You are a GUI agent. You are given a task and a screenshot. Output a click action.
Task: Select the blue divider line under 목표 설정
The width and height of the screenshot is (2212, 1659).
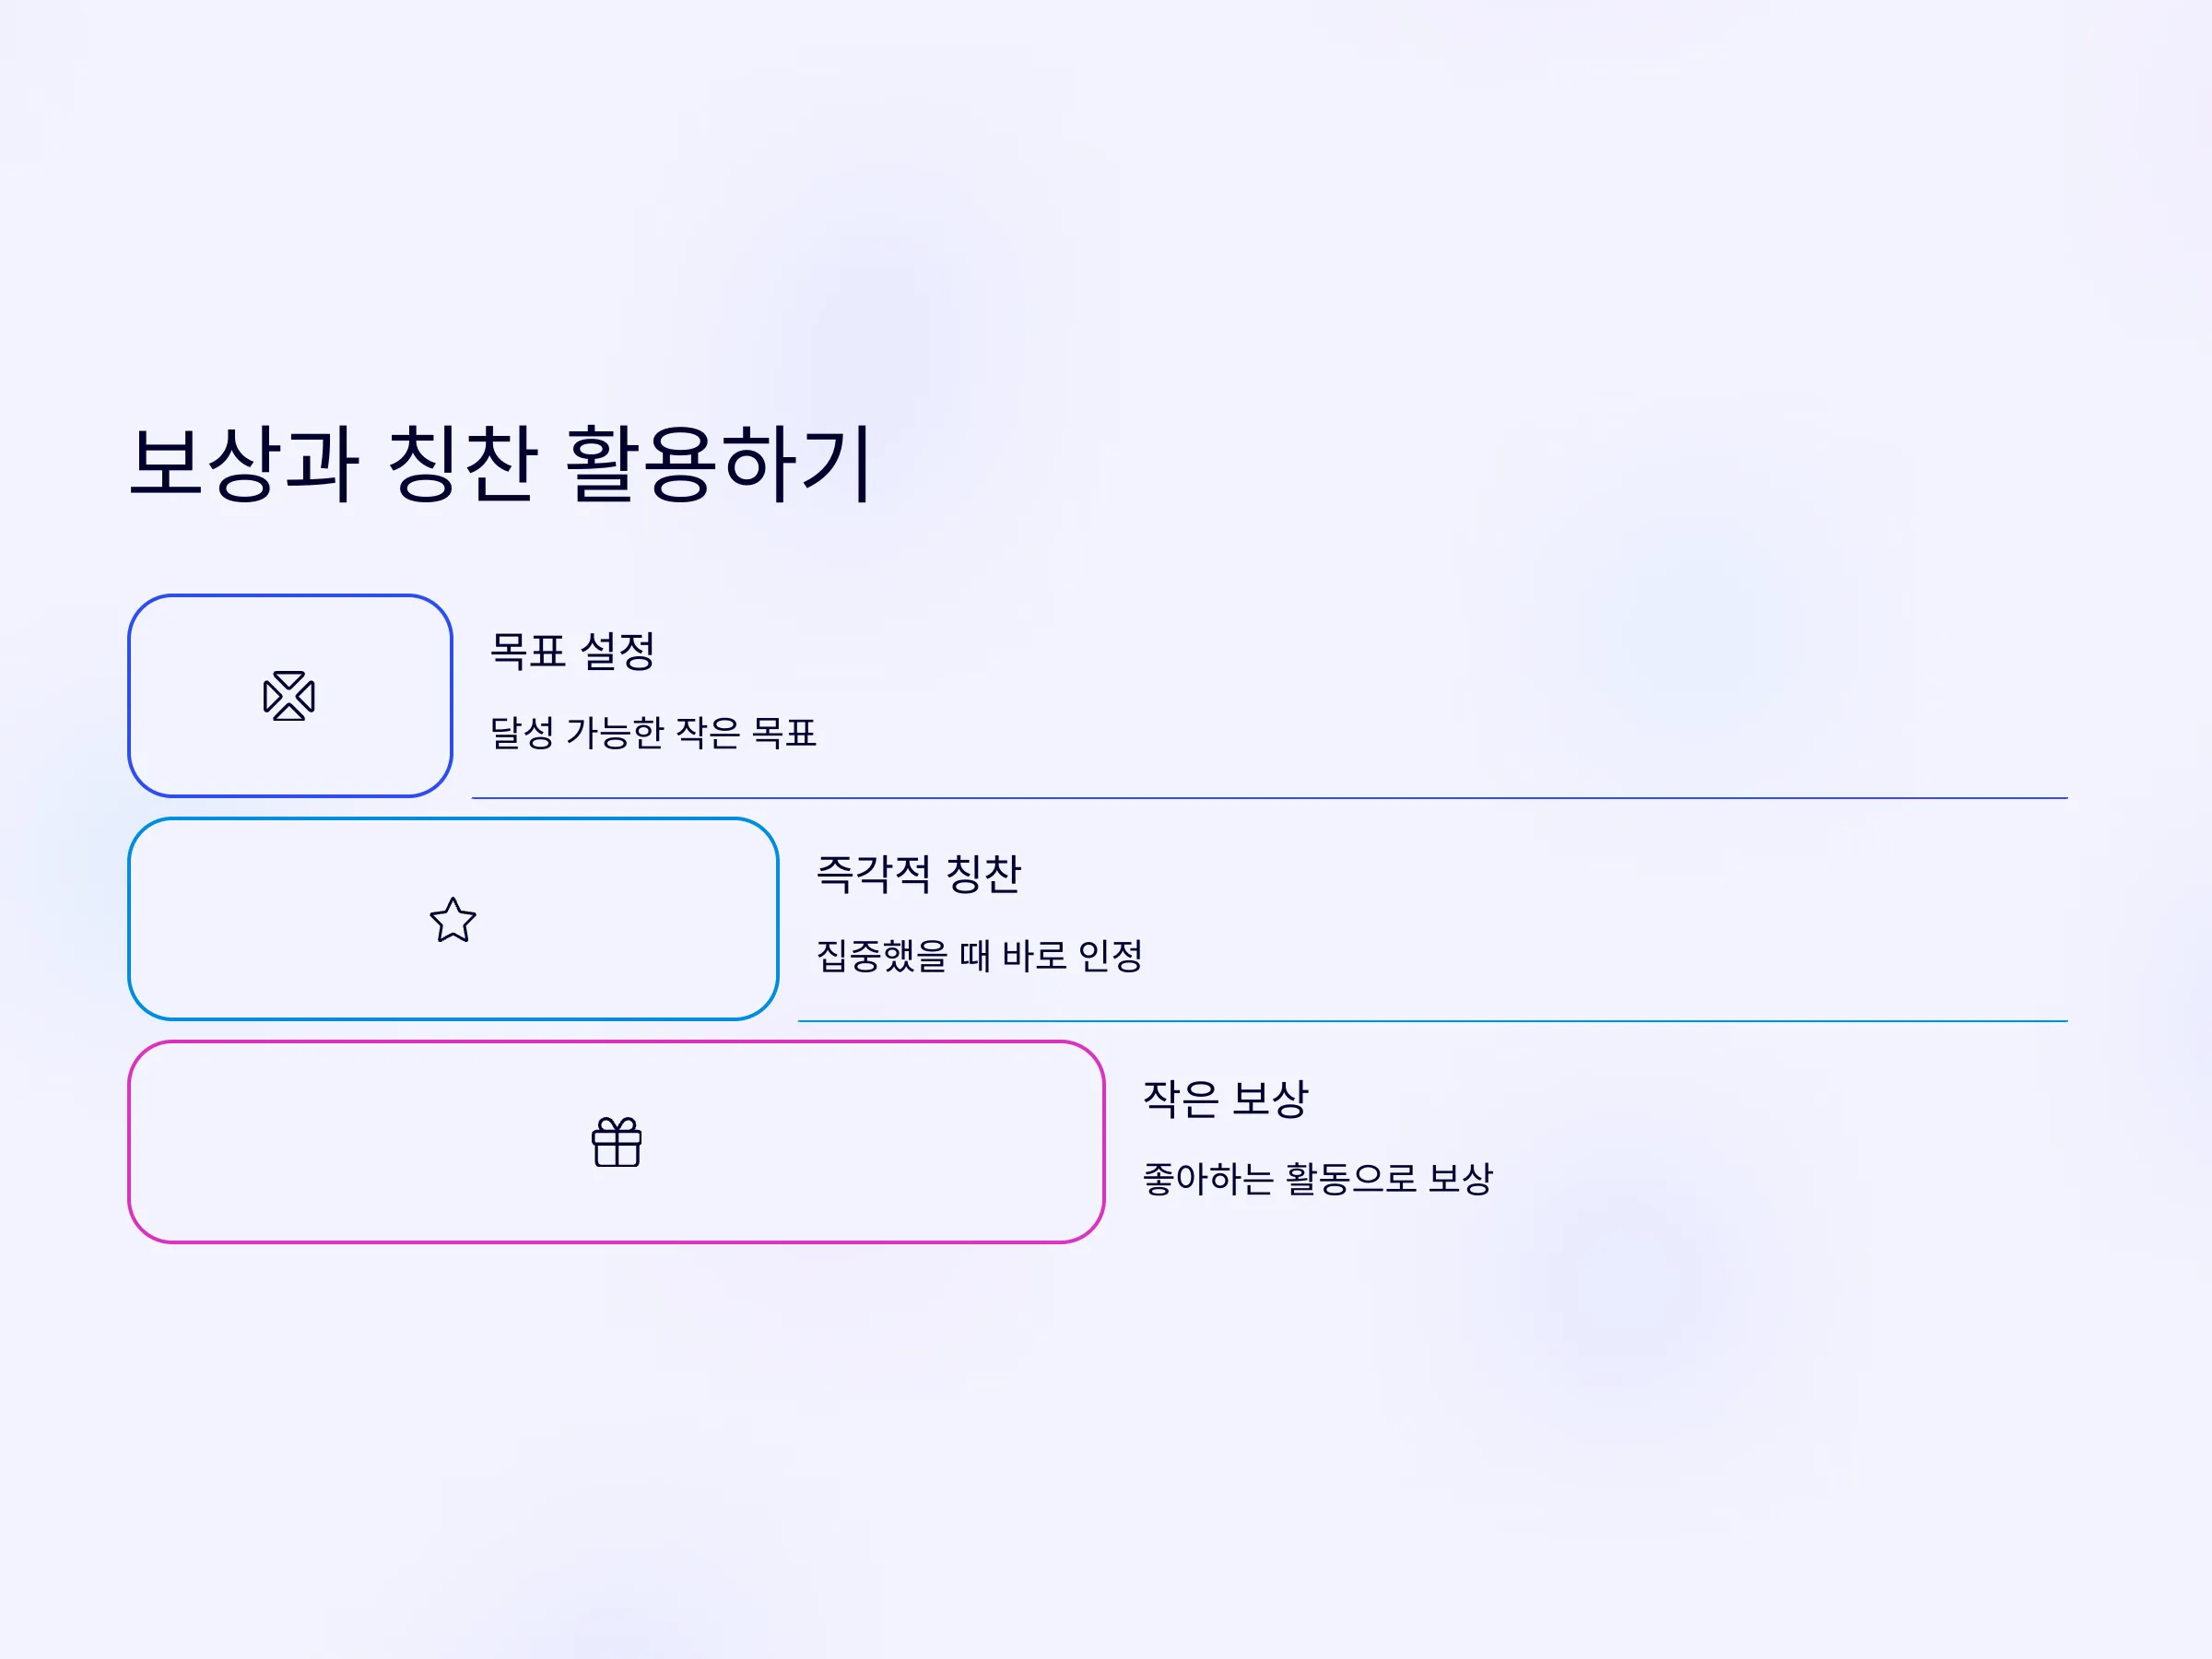point(1270,798)
